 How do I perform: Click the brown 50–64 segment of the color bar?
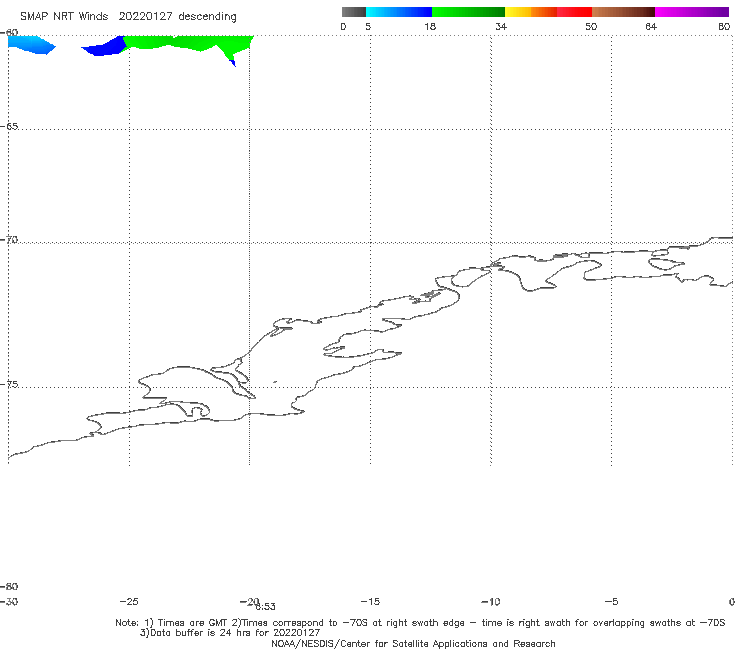point(623,12)
